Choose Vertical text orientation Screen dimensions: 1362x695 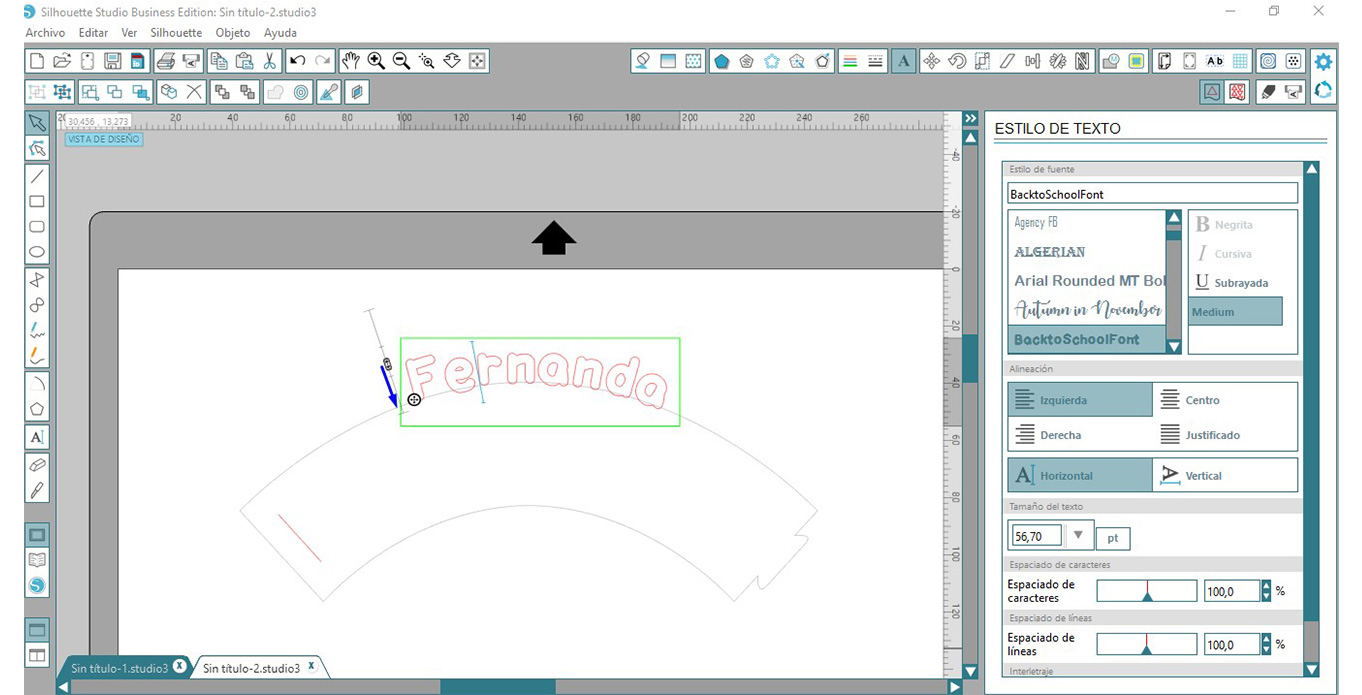[x=1225, y=476]
